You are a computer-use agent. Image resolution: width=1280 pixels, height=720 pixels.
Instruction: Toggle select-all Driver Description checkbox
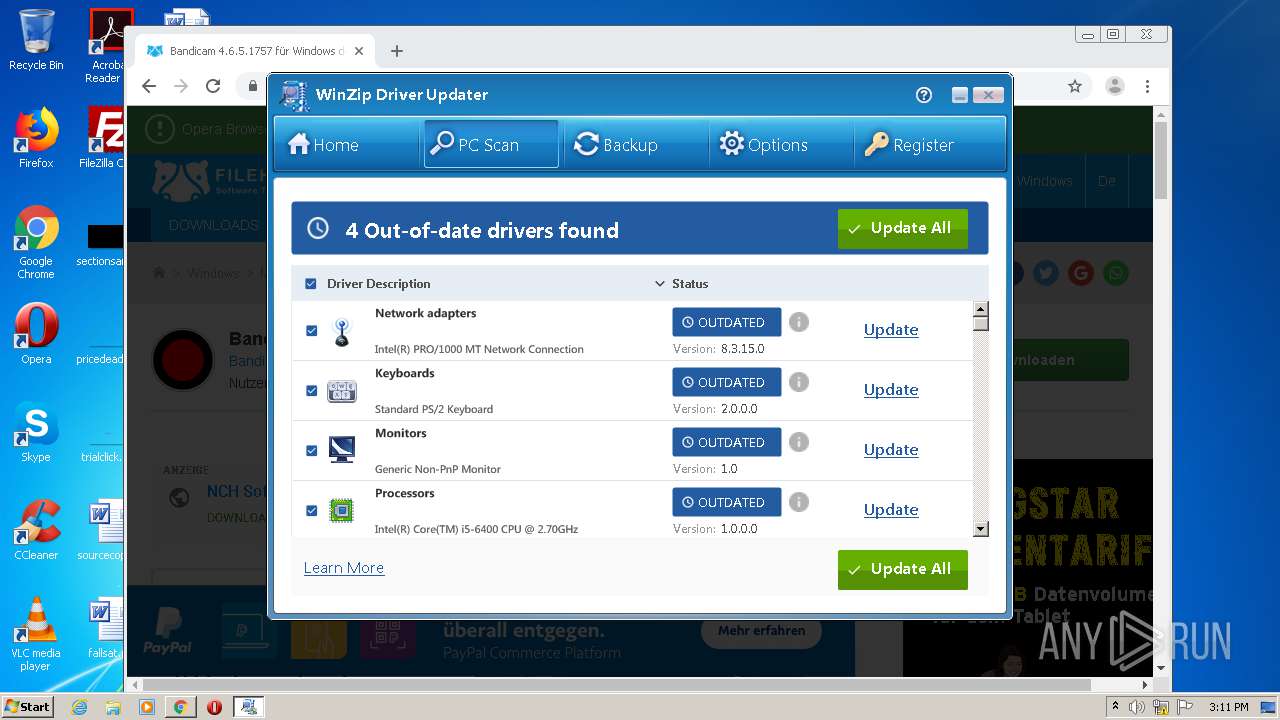click(x=311, y=284)
